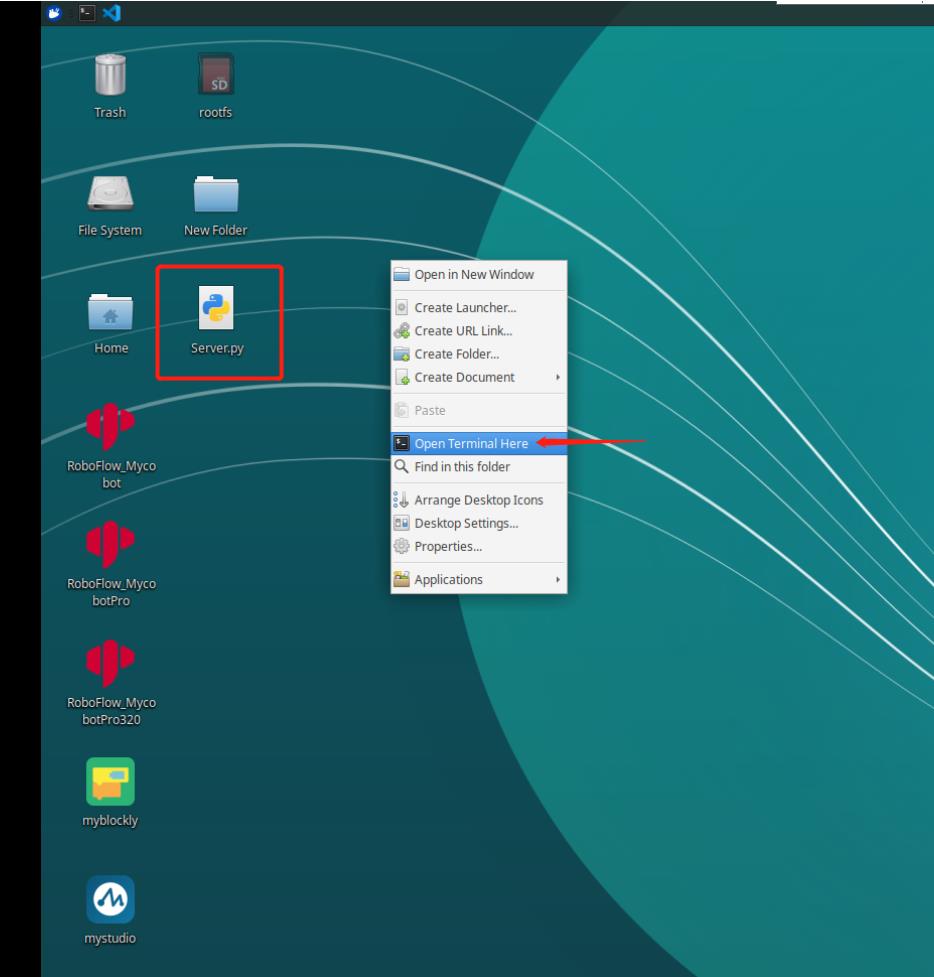Open Properties... from context menu
Screen dimensions: 934x977
[479, 546]
